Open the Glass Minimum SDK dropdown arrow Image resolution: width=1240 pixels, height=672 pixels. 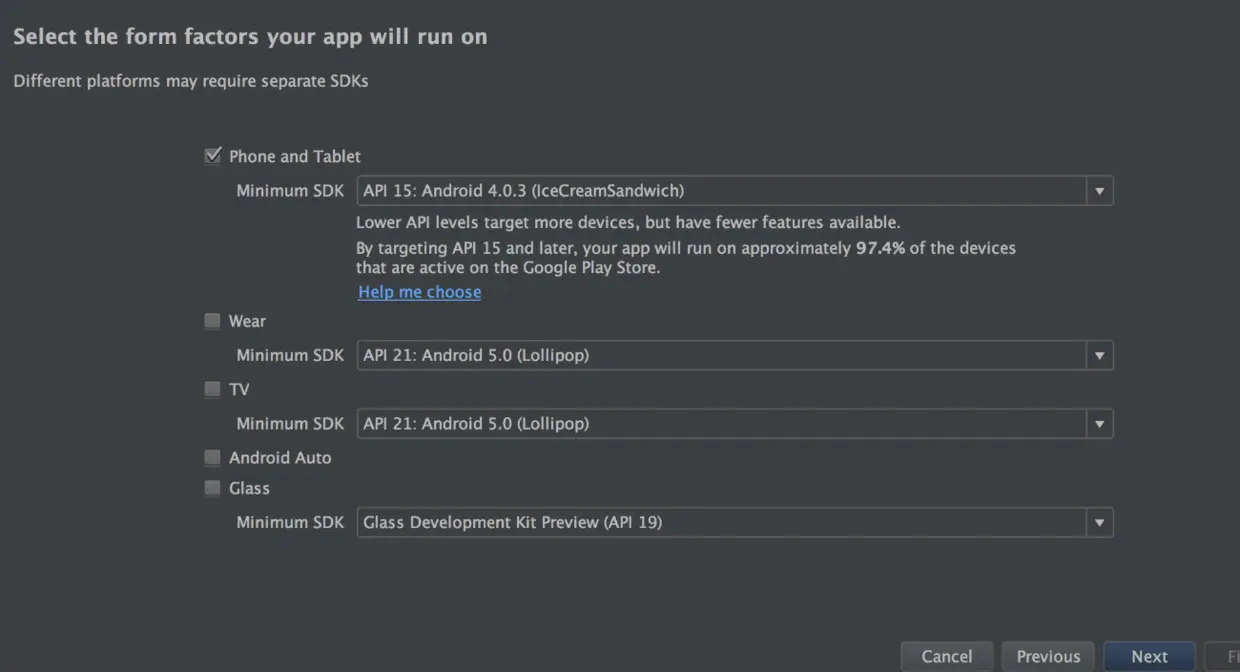[1100, 522]
